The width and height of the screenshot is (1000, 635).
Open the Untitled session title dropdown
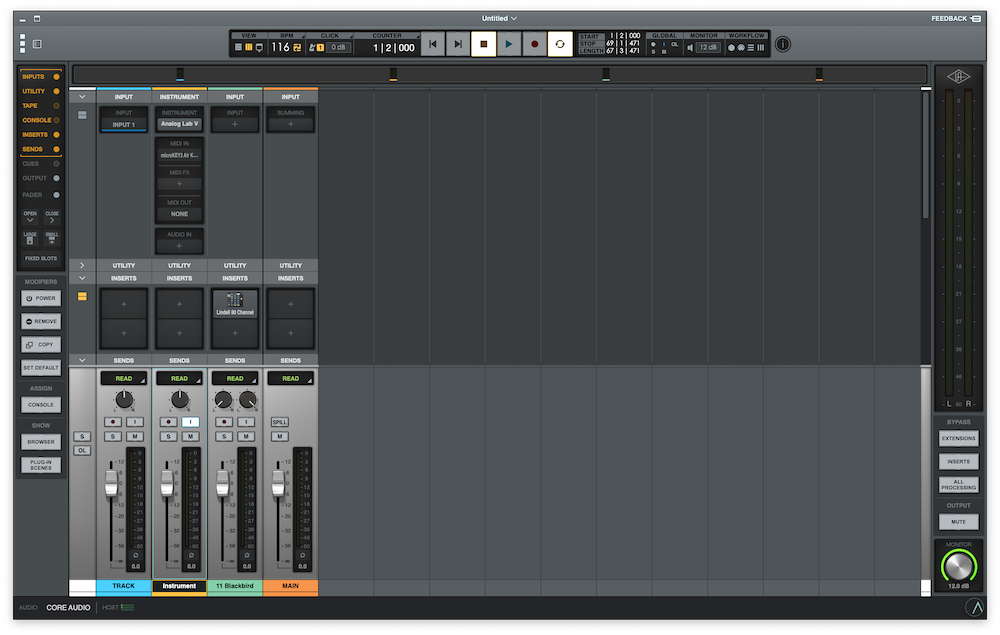pos(499,18)
